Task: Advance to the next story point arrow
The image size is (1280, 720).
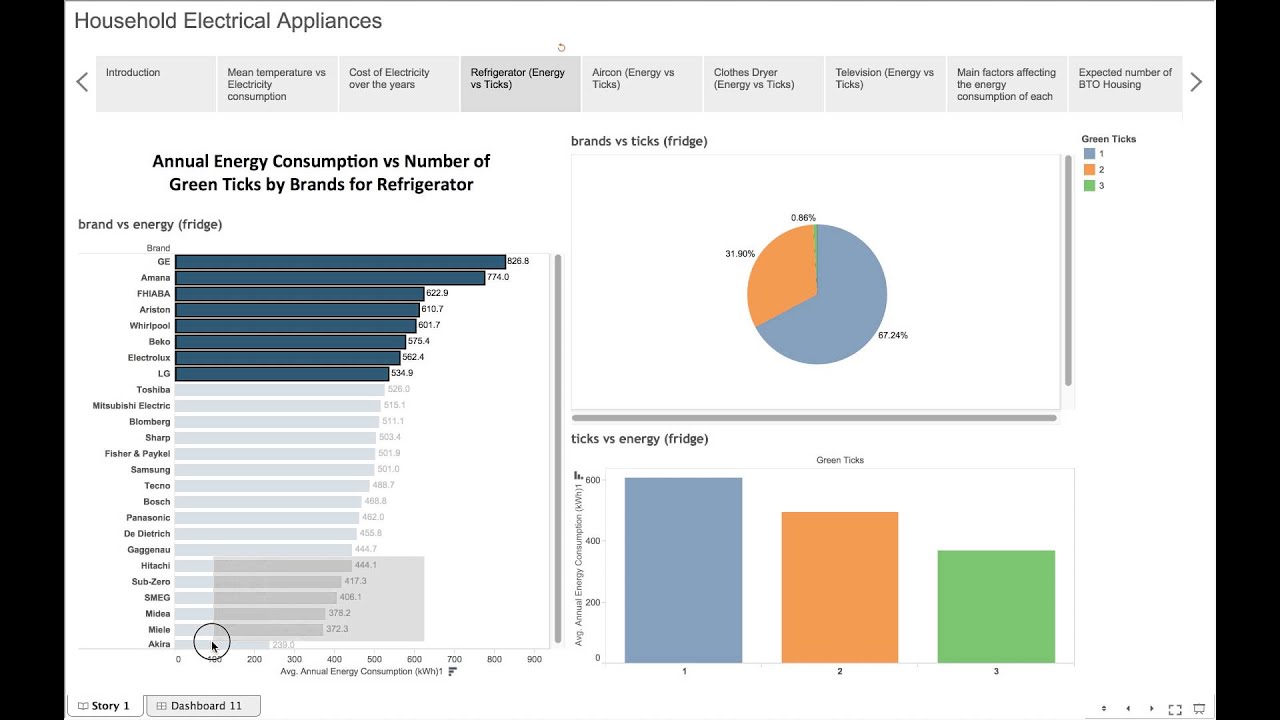Action: tap(1196, 83)
